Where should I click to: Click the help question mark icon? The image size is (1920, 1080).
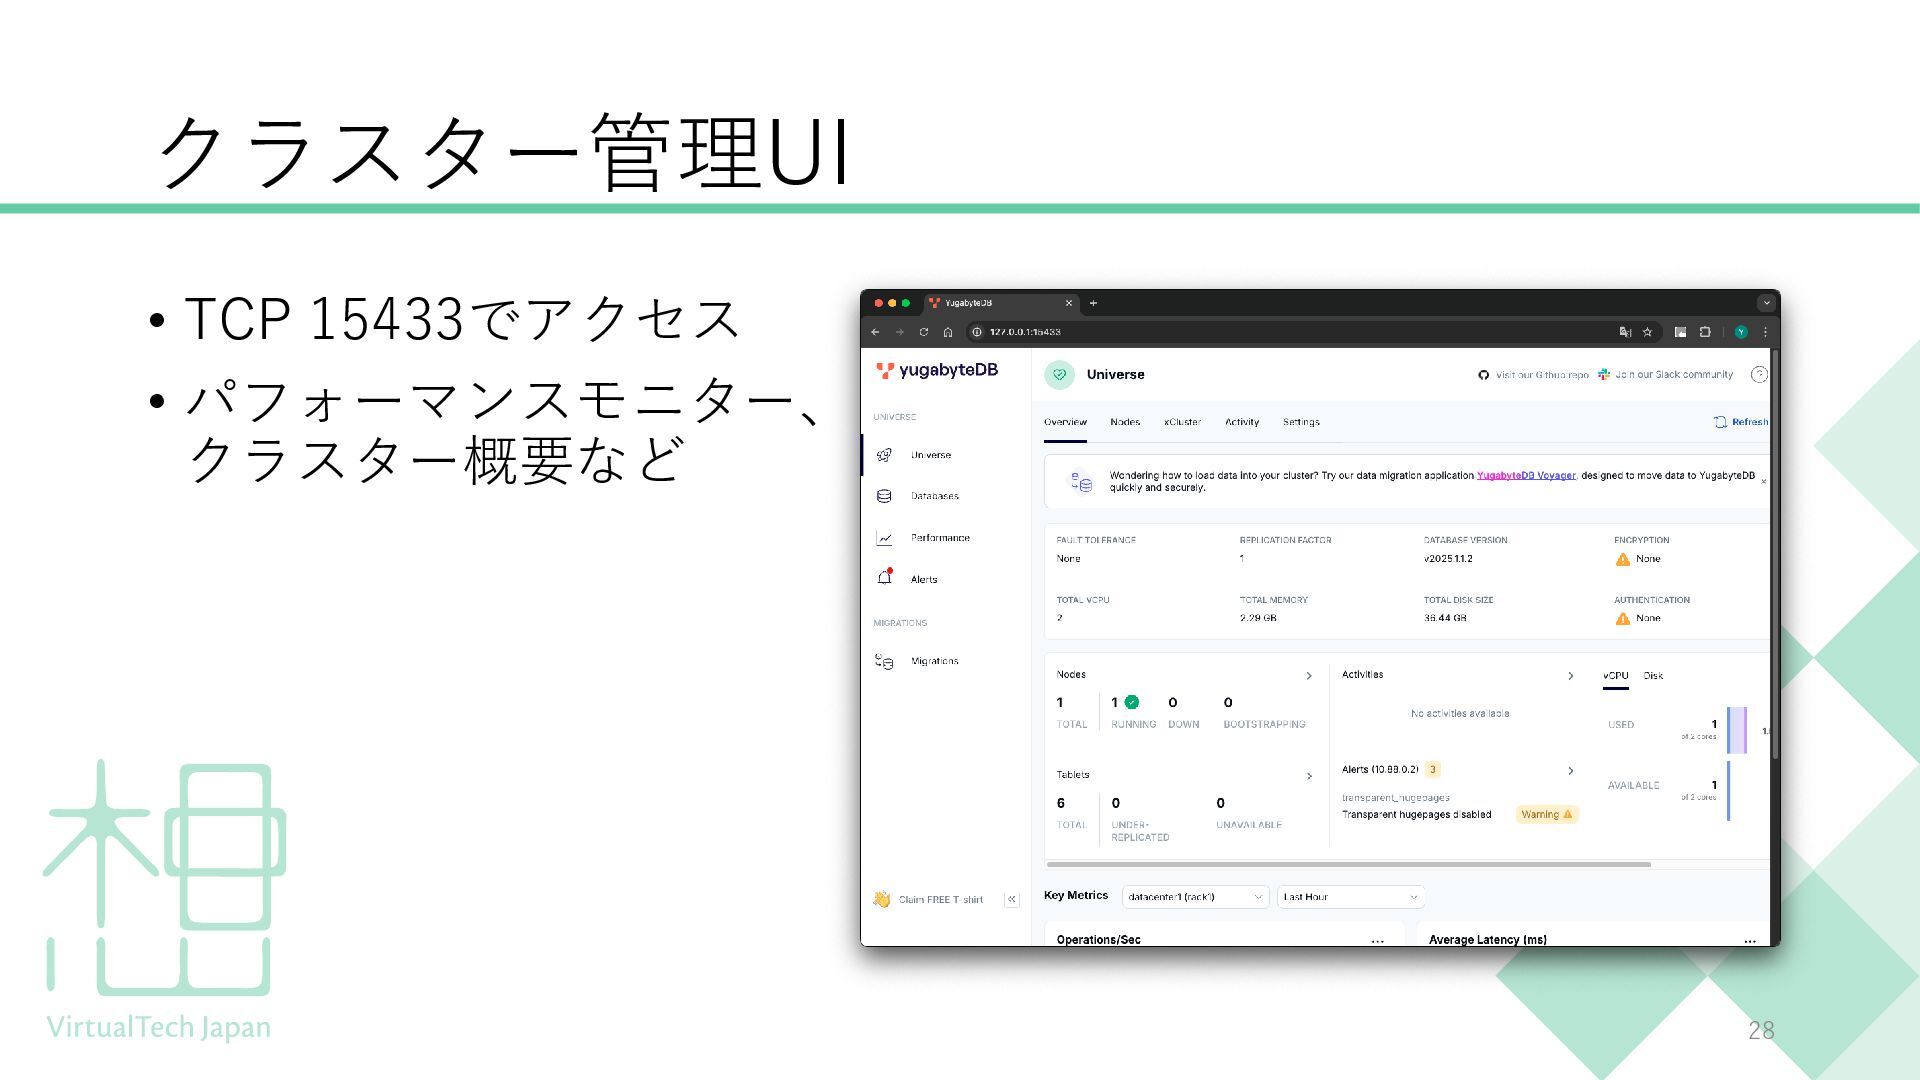click(1759, 374)
